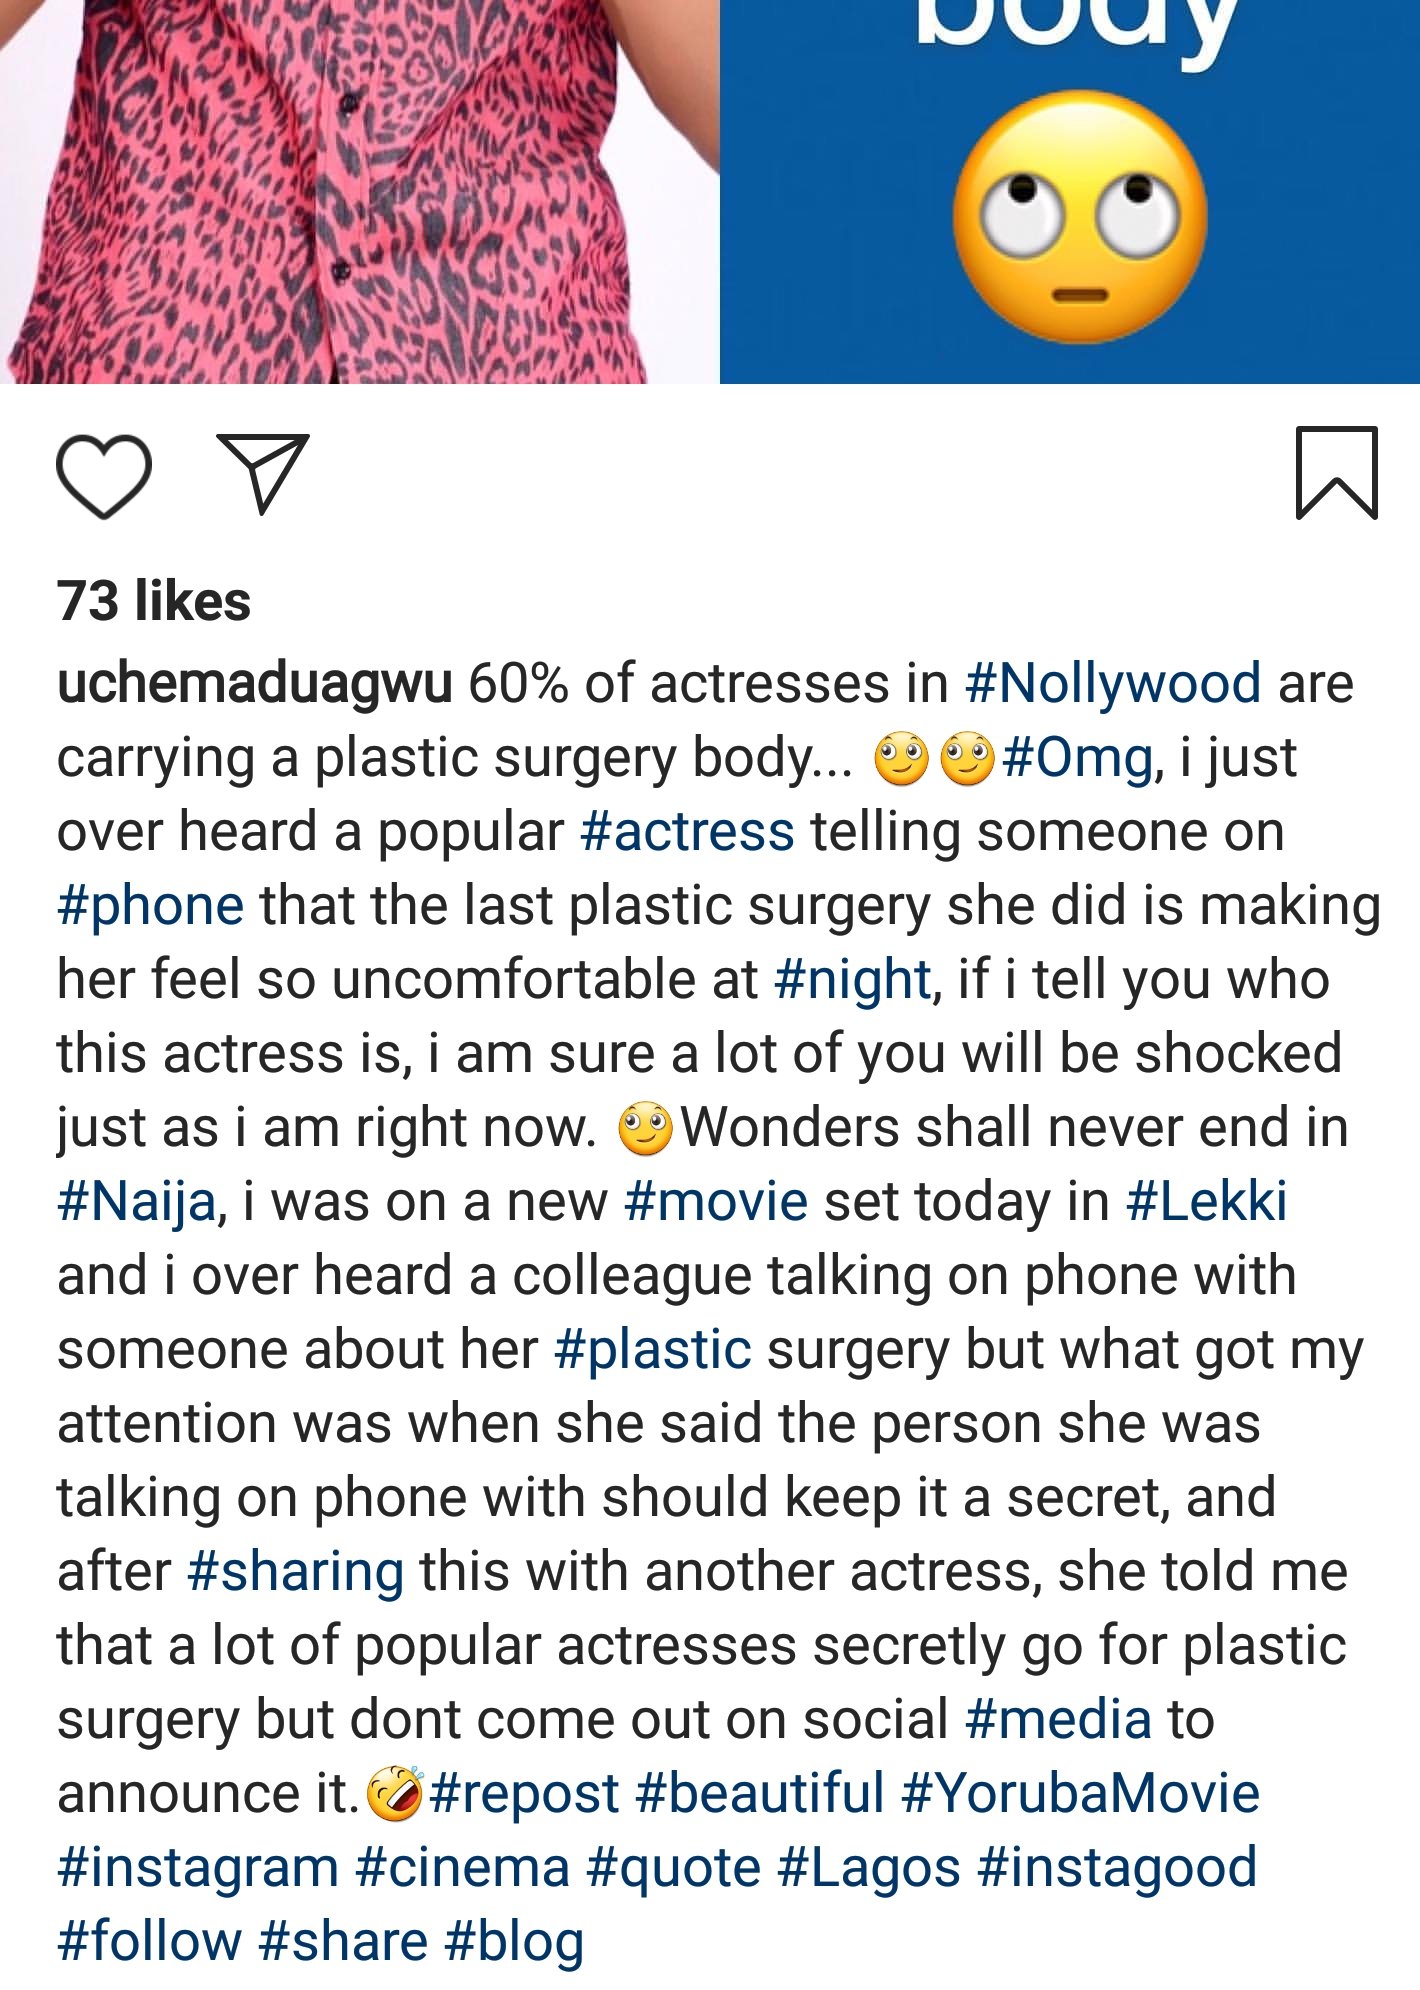1420x1990 pixels.
Task: Open the #Omg hashtag
Action: (x=1078, y=758)
